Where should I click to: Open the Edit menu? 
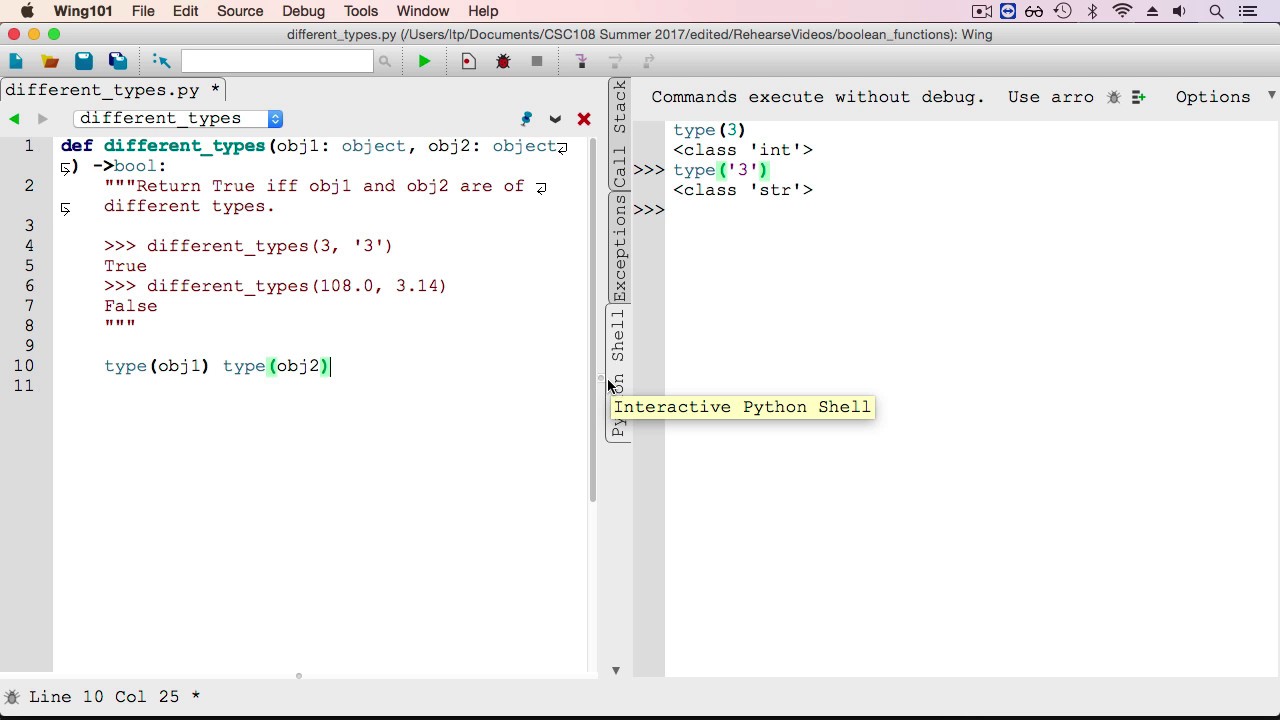tap(185, 11)
